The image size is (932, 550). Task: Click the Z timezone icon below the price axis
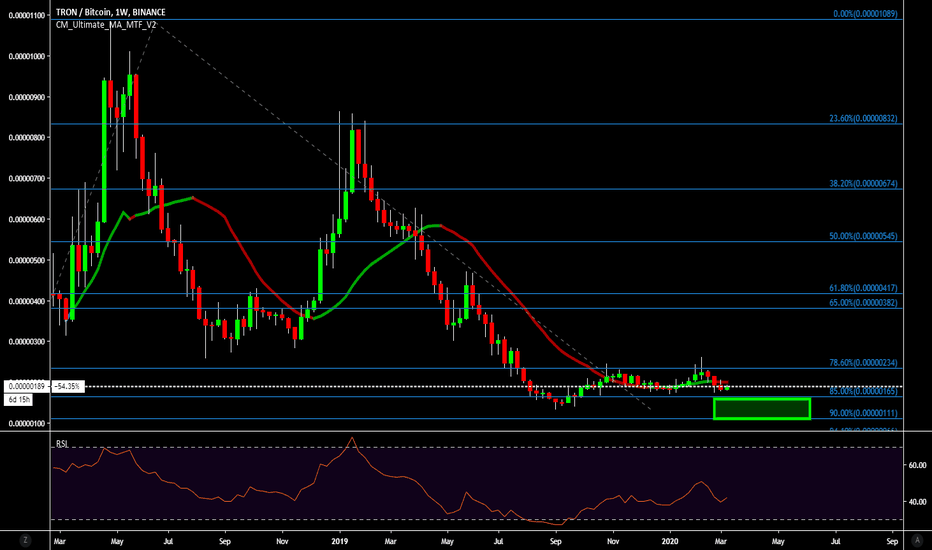[x=25, y=540]
